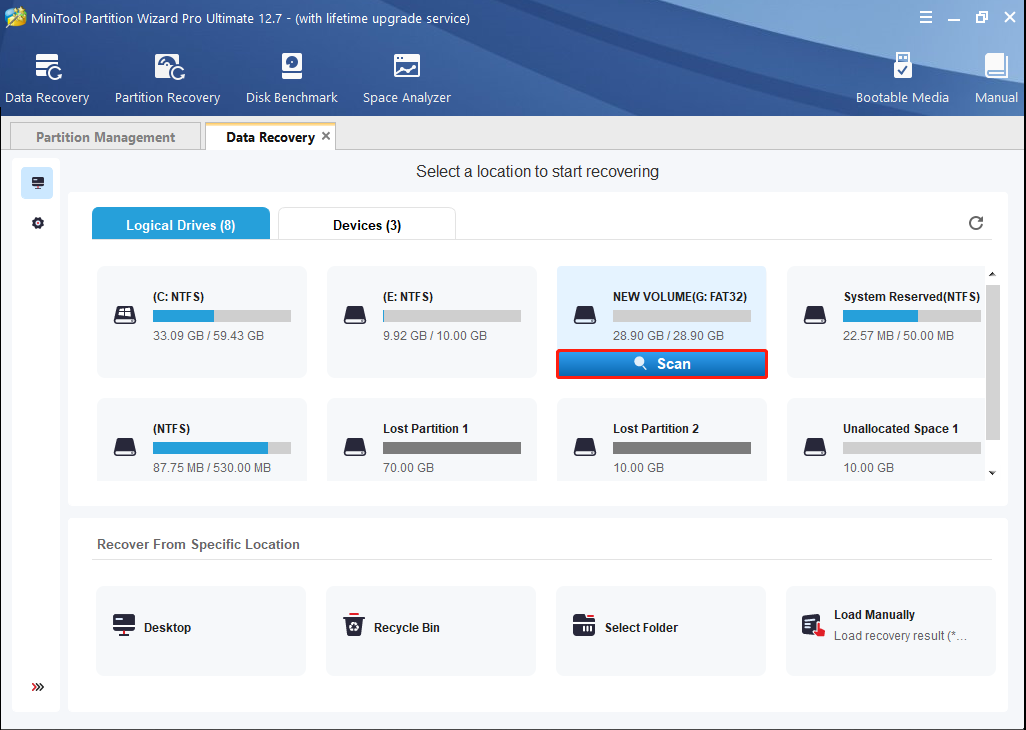Close the Data Recovery tab
The width and height of the screenshot is (1026, 730).
click(x=326, y=136)
